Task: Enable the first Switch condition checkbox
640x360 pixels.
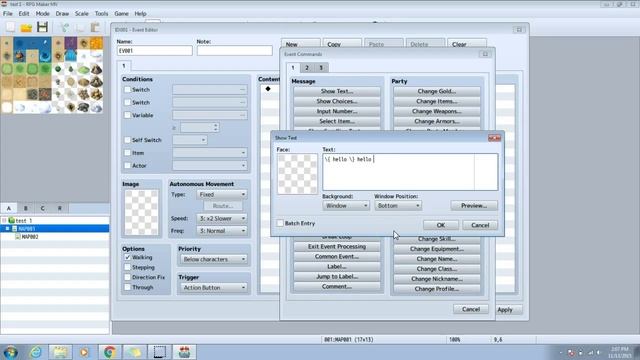Action: [x=127, y=89]
